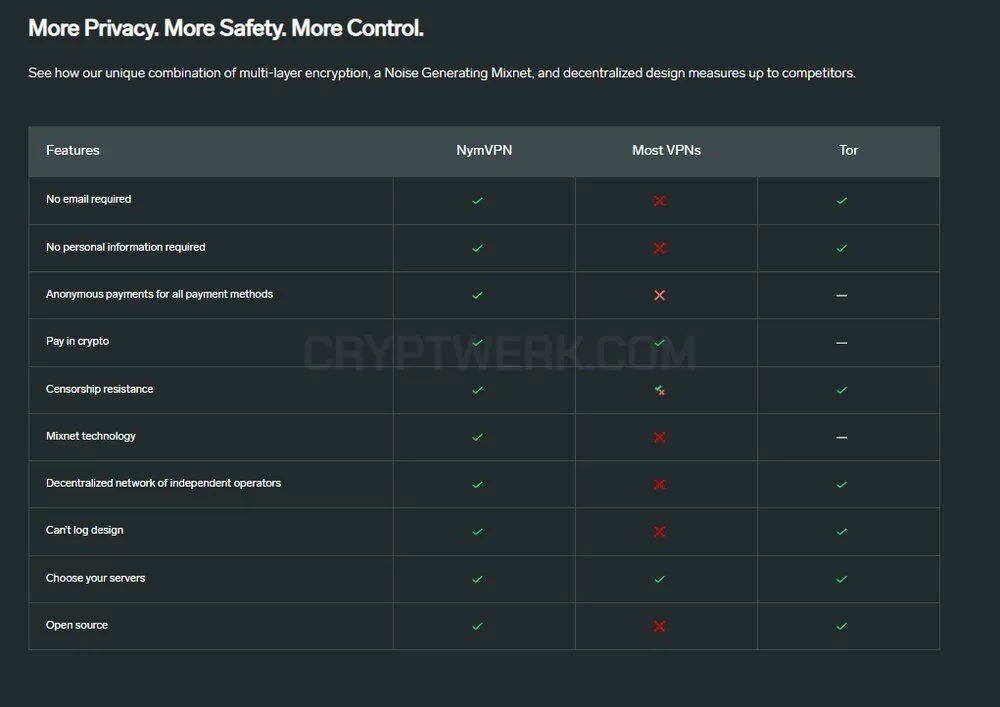Click Tor checkmark for No personal information required
This screenshot has height=707, width=1000.
842,248
